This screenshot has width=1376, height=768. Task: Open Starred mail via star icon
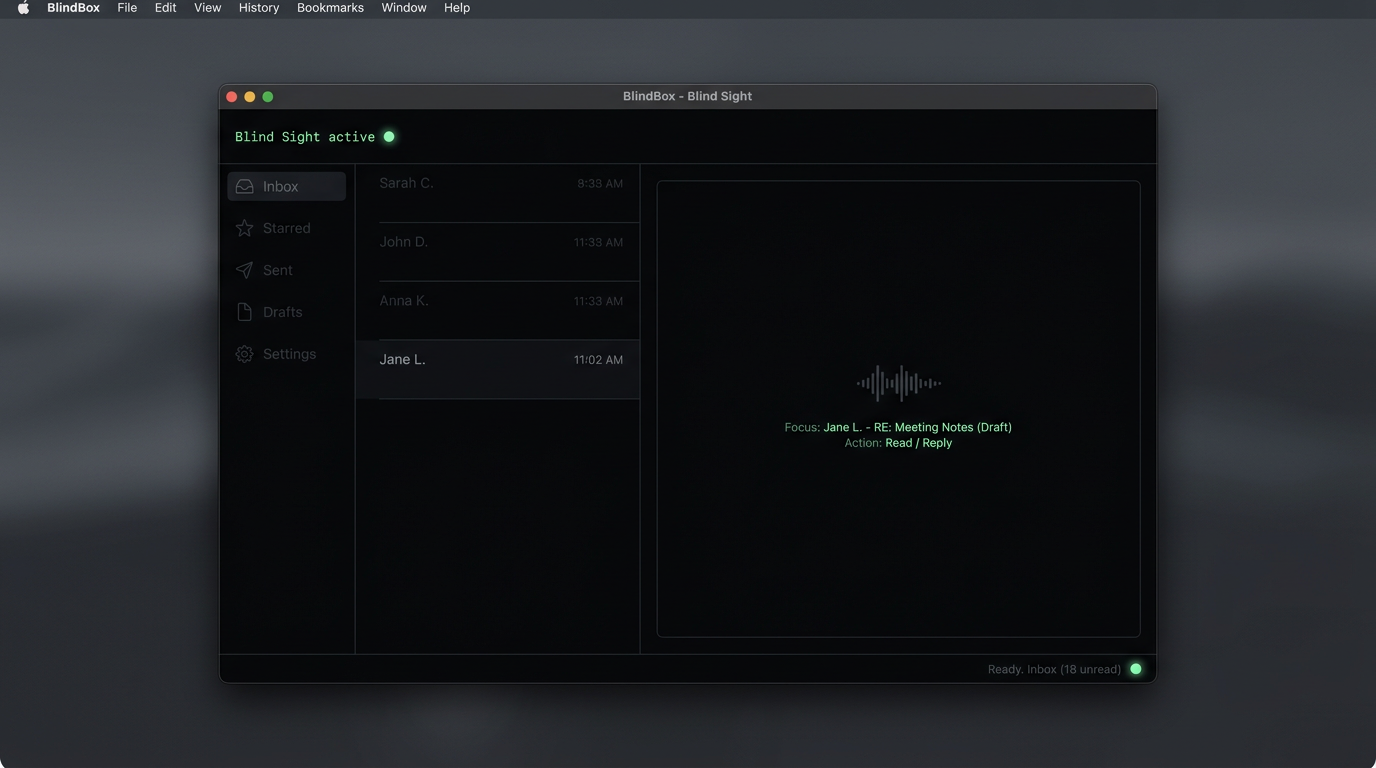tap(244, 228)
